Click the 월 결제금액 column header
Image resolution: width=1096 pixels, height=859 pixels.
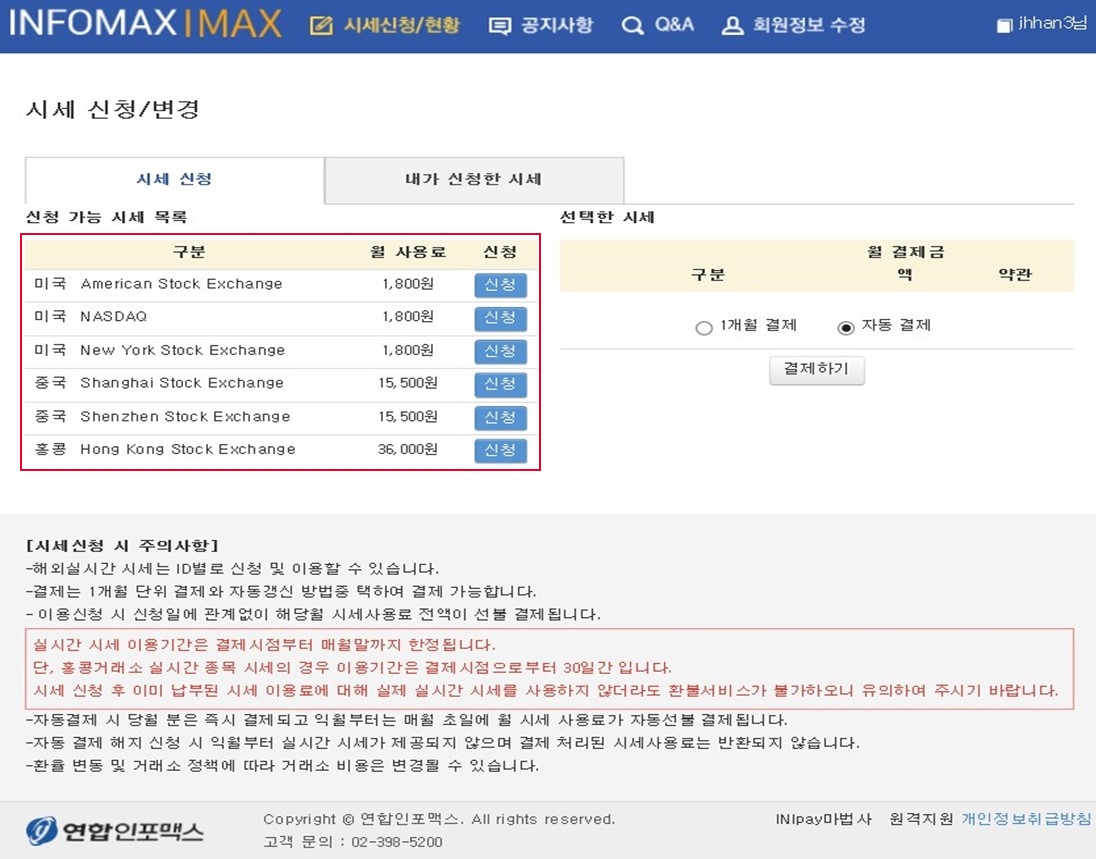(905, 263)
